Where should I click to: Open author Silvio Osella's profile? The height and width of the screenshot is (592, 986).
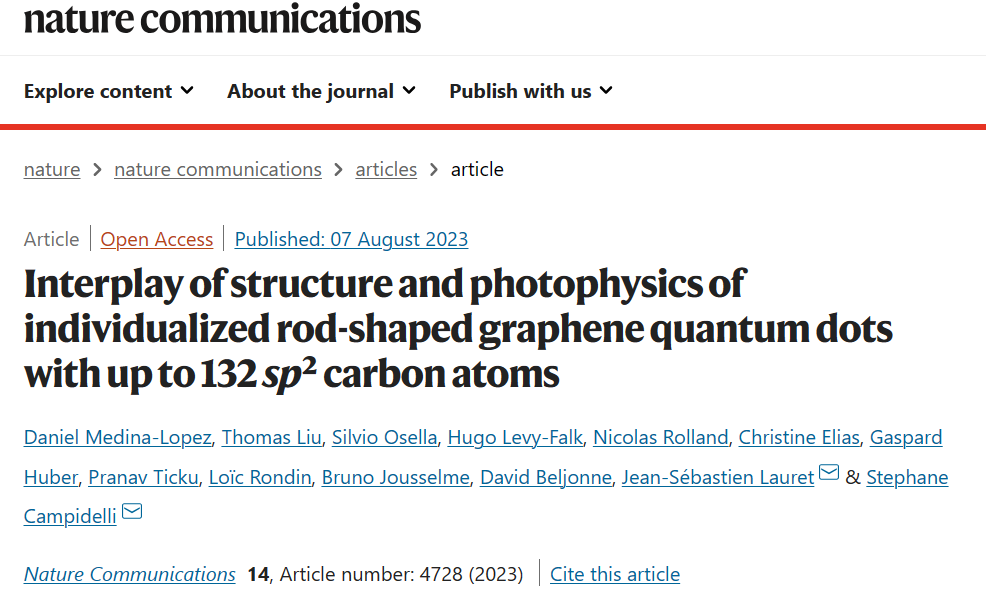[x=384, y=437]
